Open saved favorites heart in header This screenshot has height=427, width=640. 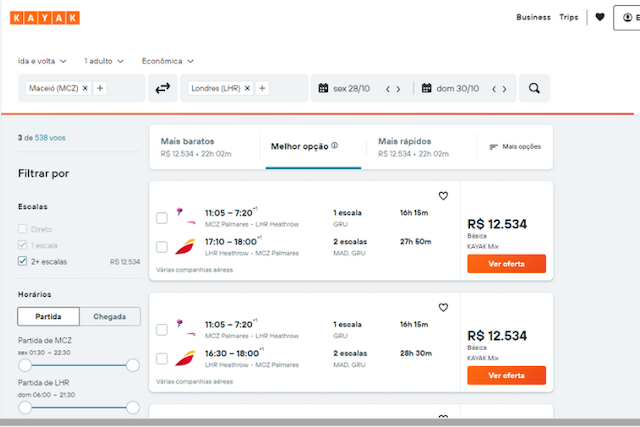click(600, 17)
